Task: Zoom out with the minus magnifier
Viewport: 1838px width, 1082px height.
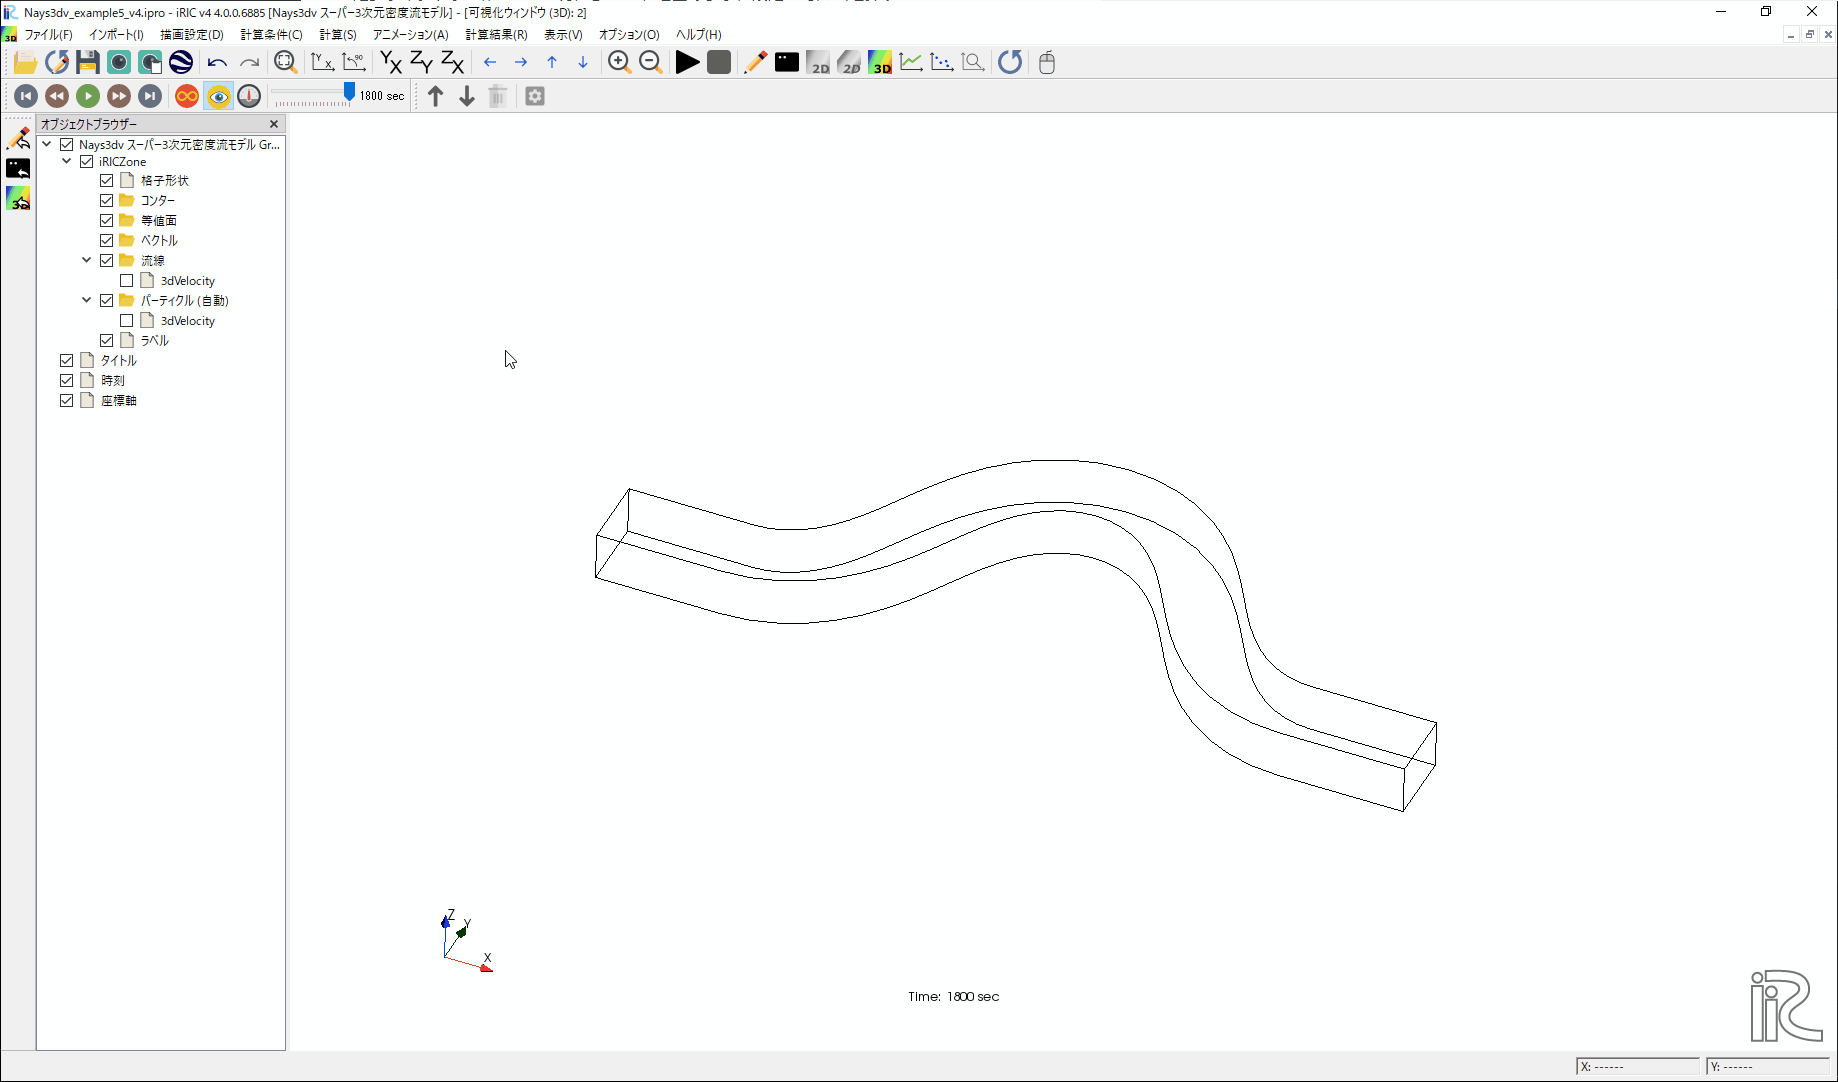Action: pos(650,62)
